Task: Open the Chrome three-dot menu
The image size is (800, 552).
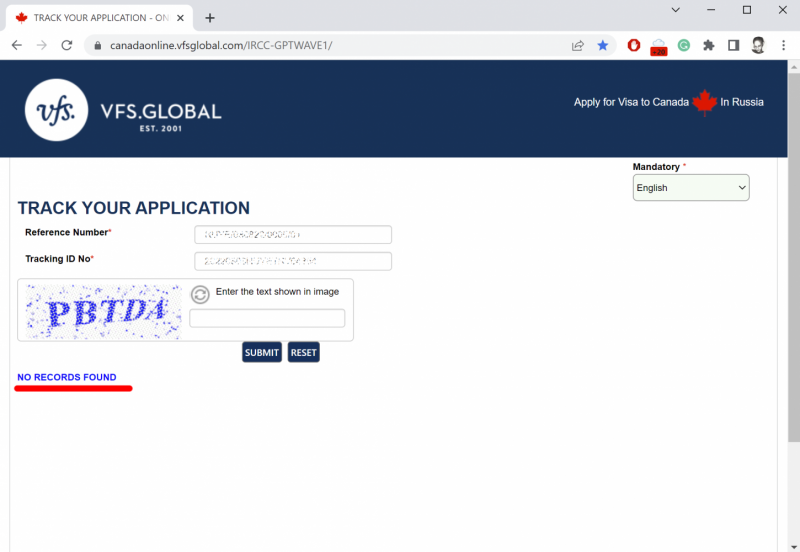Action: pos(782,45)
